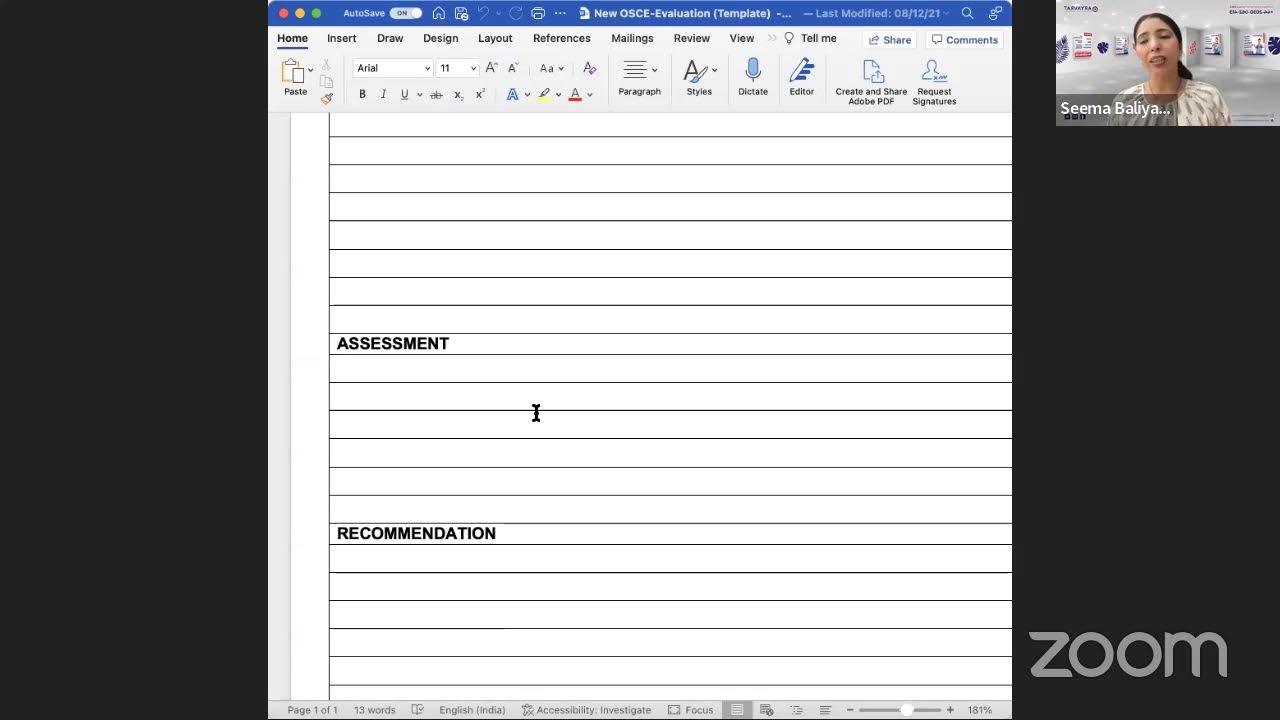Image resolution: width=1280 pixels, height=720 pixels.
Task: Click the Save icon in title bar
Action: point(461,13)
